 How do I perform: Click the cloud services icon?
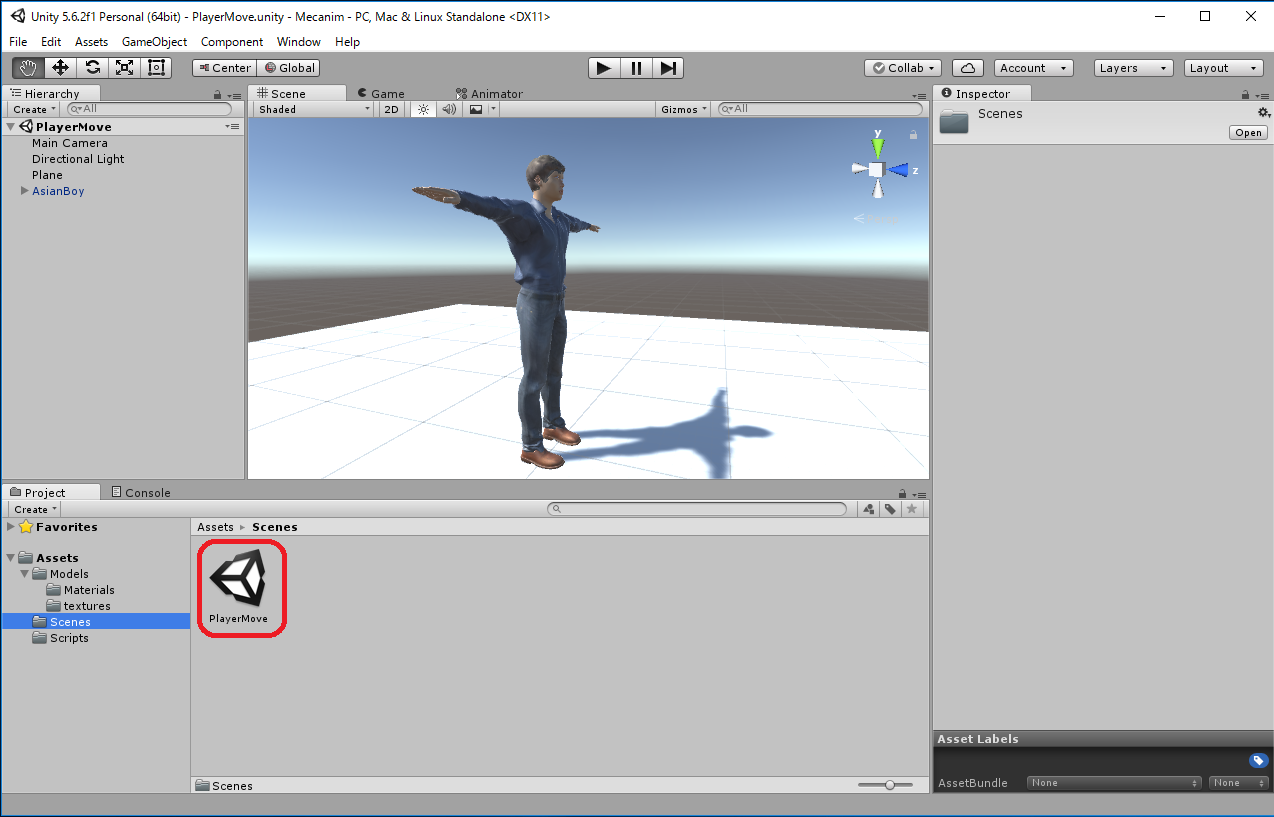(967, 68)
